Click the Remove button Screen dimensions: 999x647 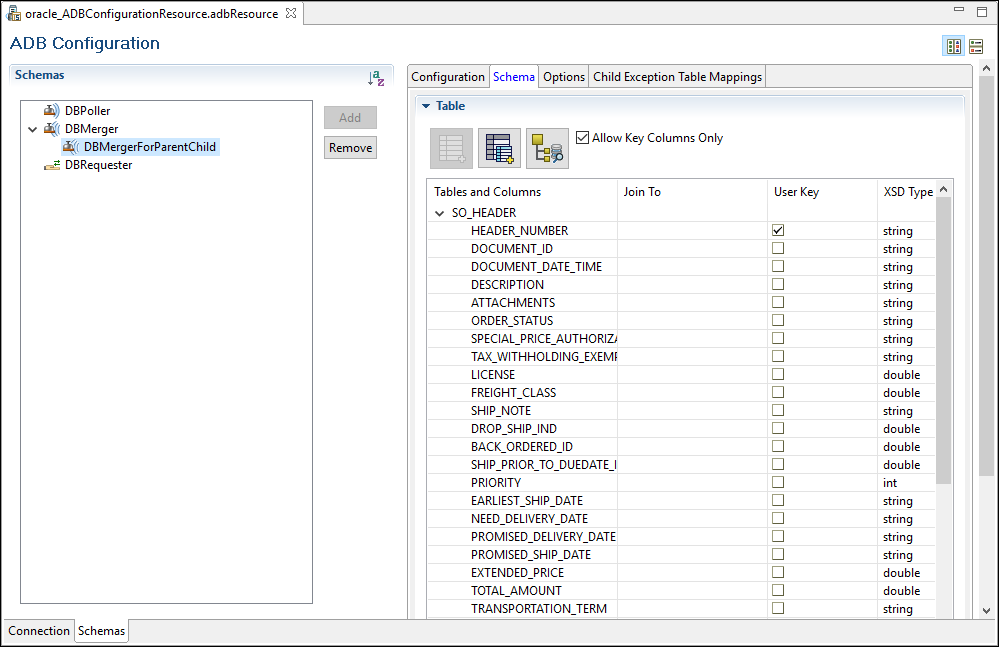click(350, 147)
